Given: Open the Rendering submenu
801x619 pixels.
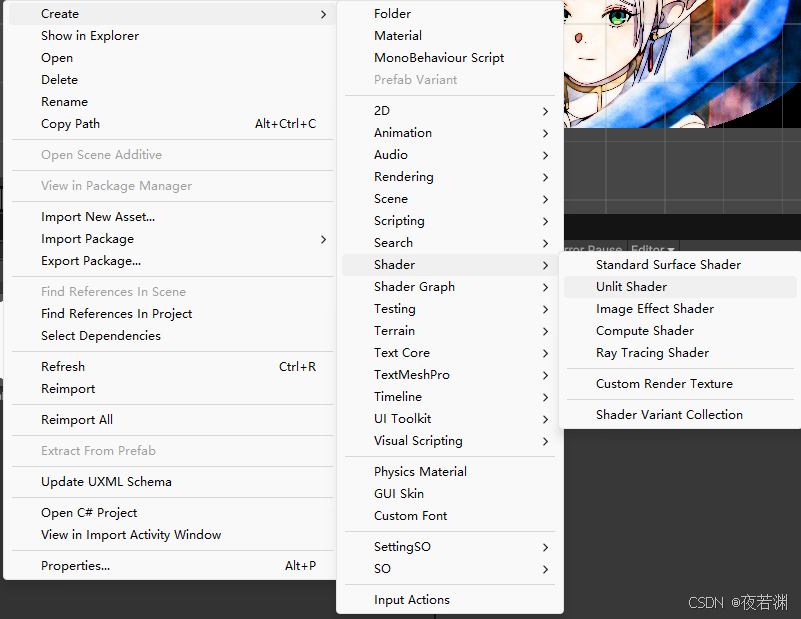Looking at the screenshot, I should point(450,177).
